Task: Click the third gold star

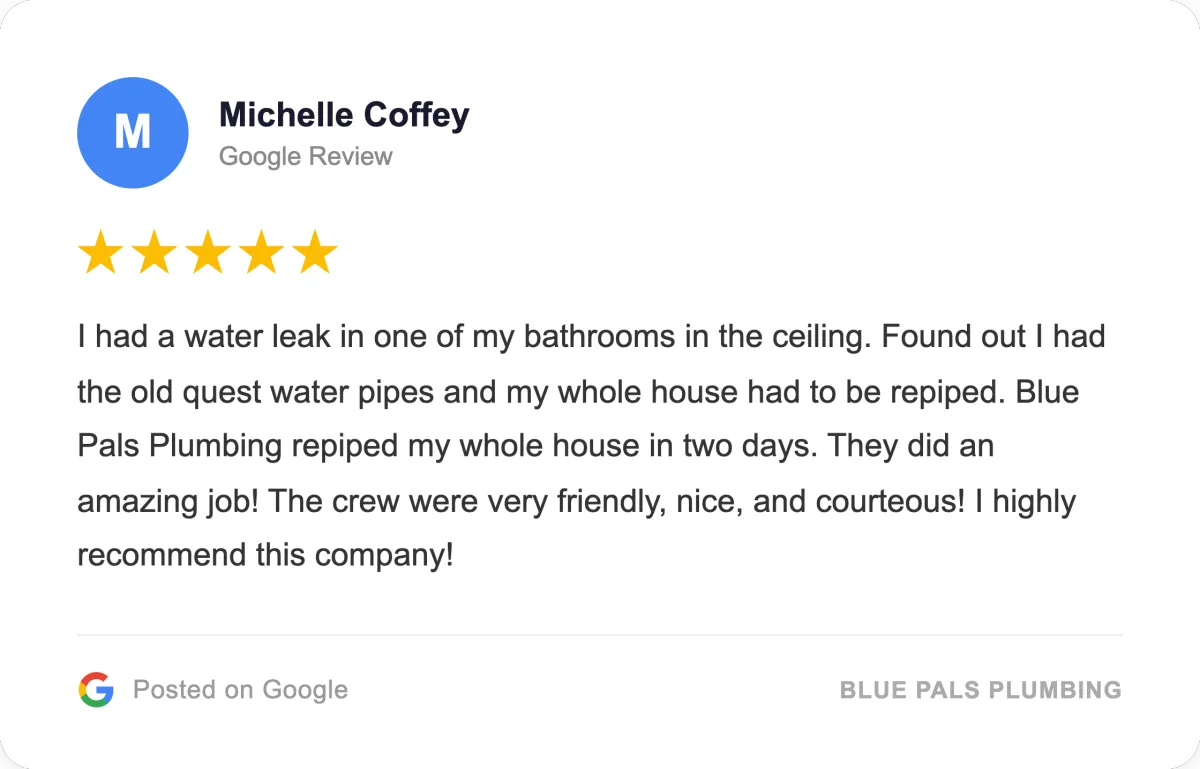Action: (x=207, y=253)
